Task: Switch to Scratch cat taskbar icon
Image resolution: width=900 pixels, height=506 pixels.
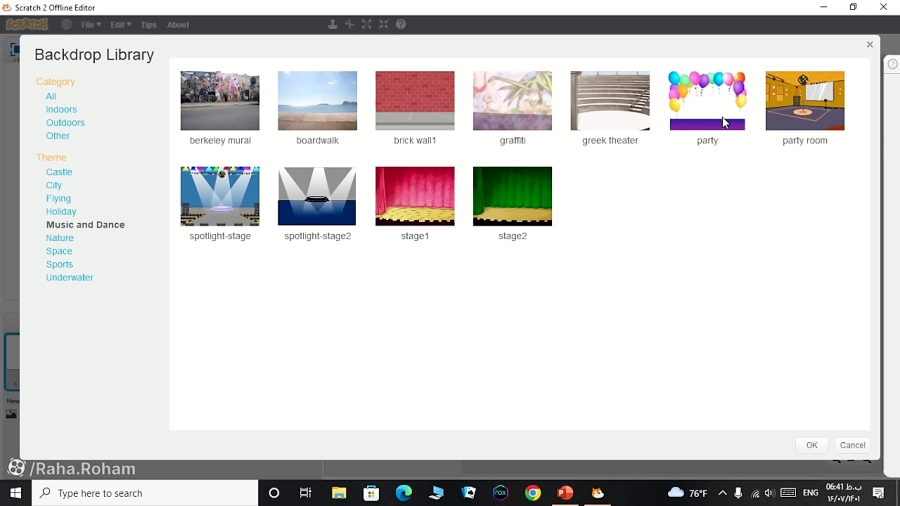Action: [598, 493]
